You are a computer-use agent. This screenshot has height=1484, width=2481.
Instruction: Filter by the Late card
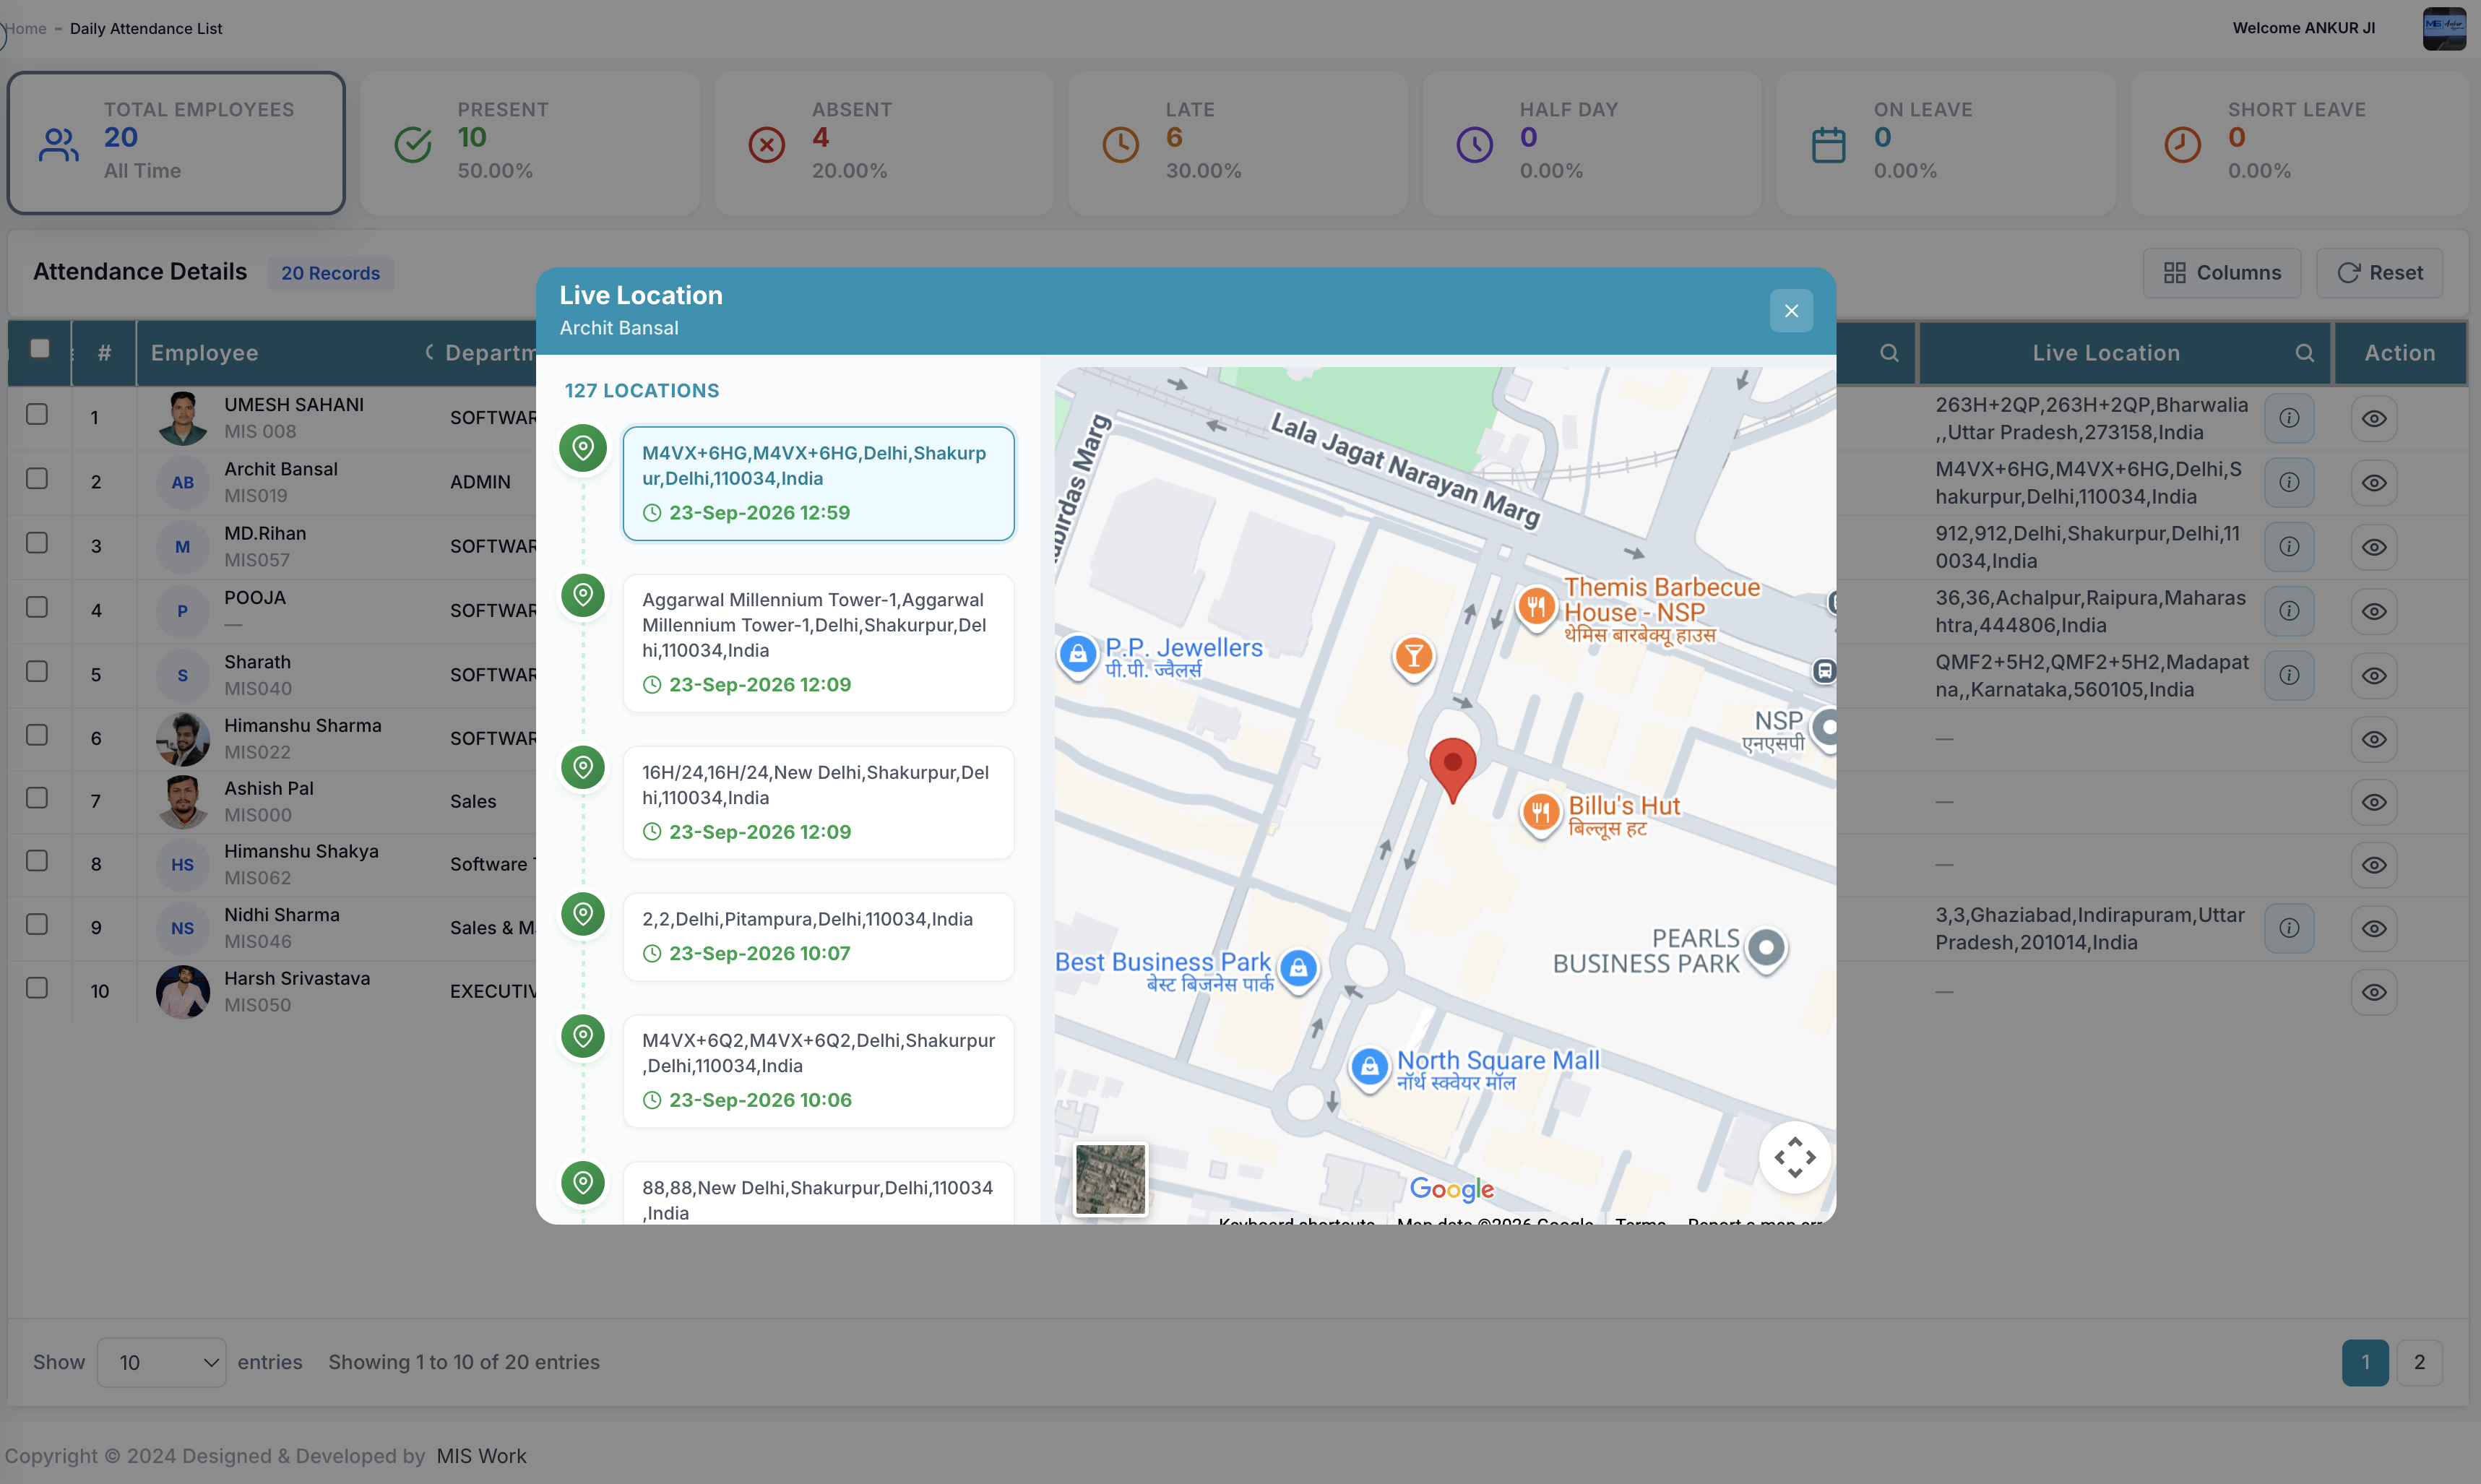(x=1238, y=143)
